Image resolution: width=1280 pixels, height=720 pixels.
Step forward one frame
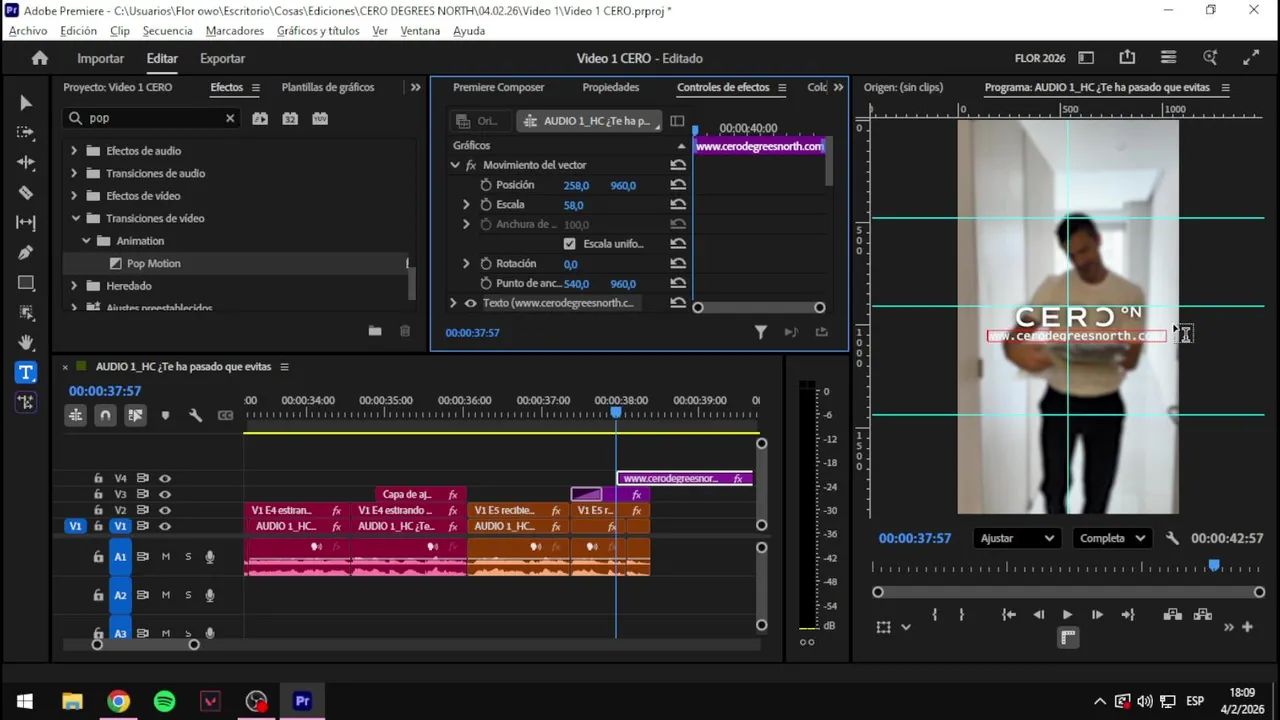click(x=1097, y=615)
